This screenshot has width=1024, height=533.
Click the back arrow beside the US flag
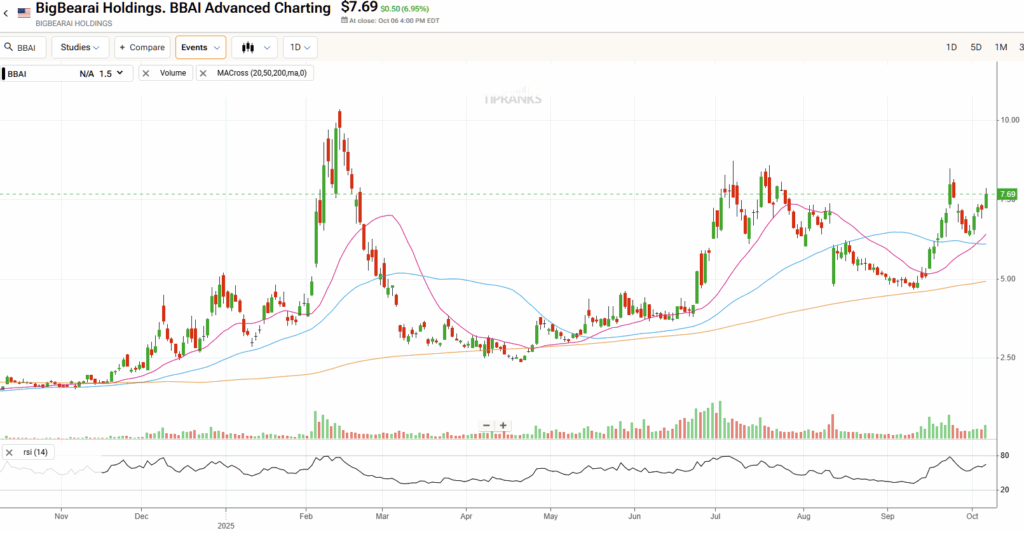click(5, 13)
